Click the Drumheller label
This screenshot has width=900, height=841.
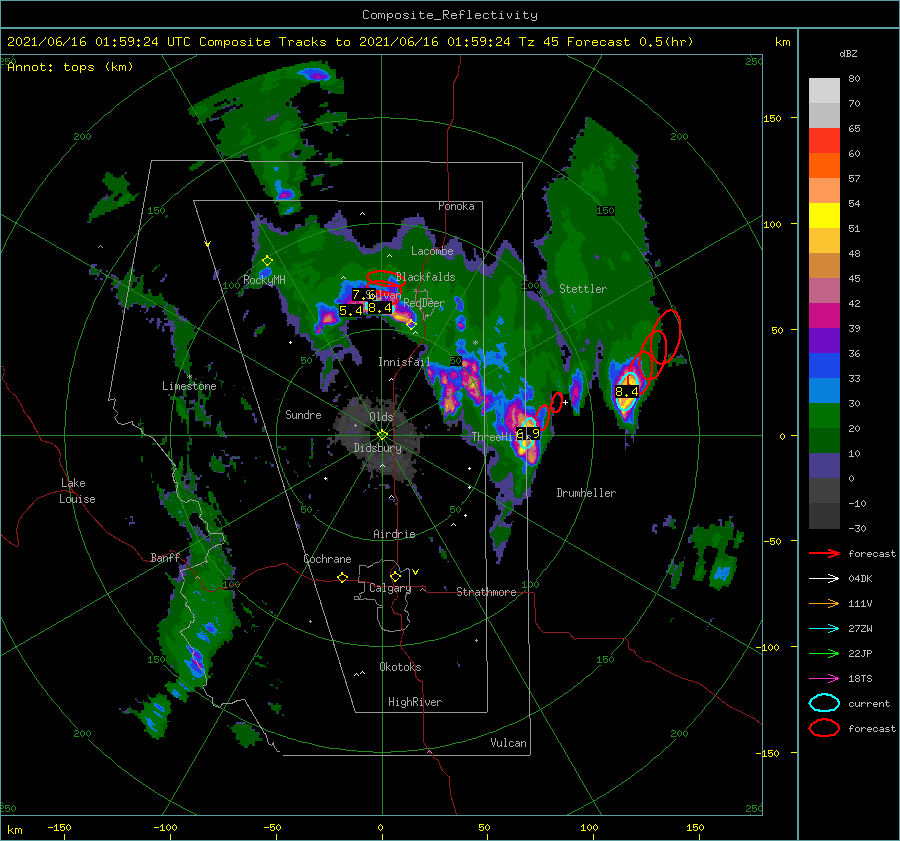pos(586,493)
